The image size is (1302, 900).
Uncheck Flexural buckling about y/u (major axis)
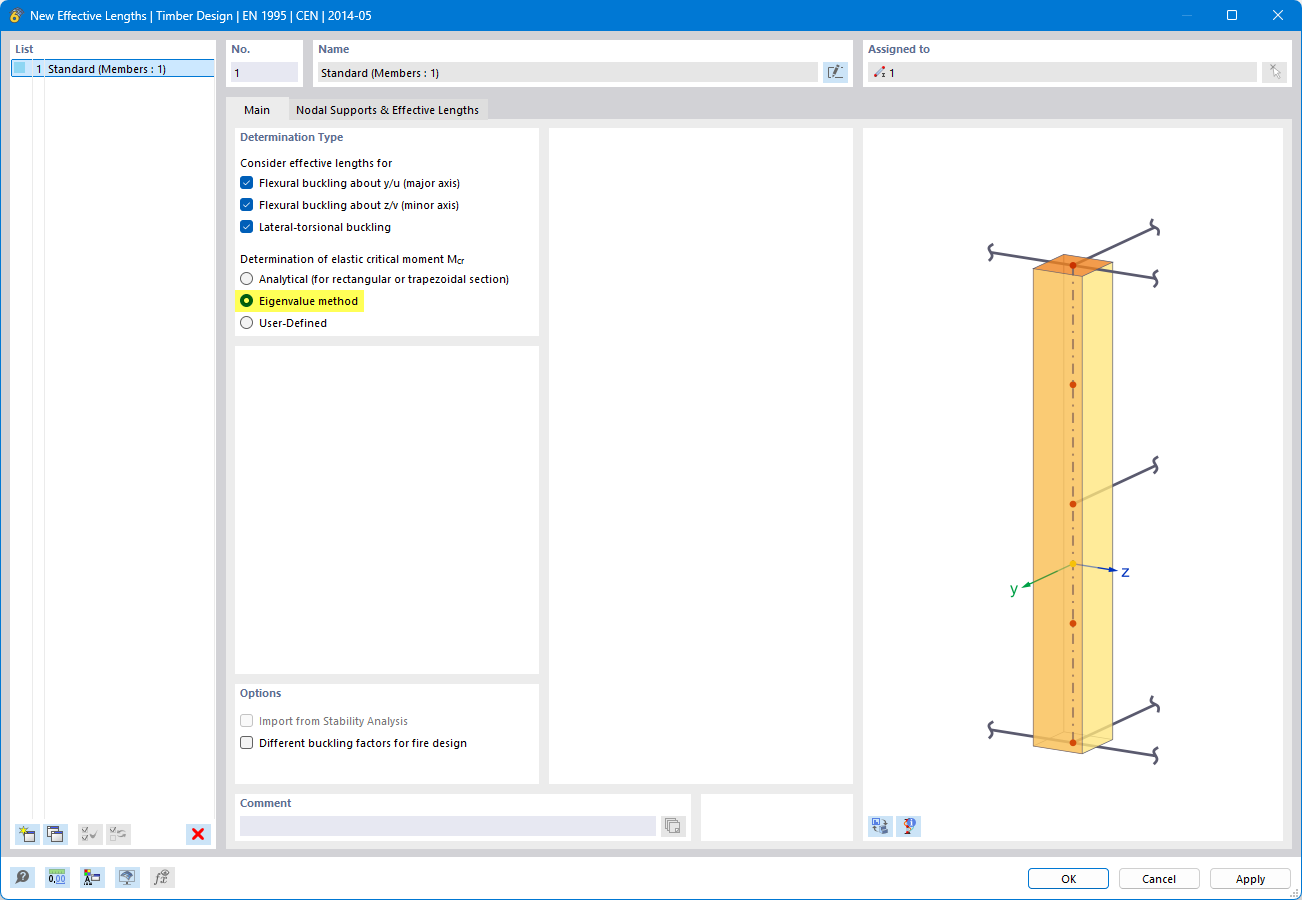point(247,183)
